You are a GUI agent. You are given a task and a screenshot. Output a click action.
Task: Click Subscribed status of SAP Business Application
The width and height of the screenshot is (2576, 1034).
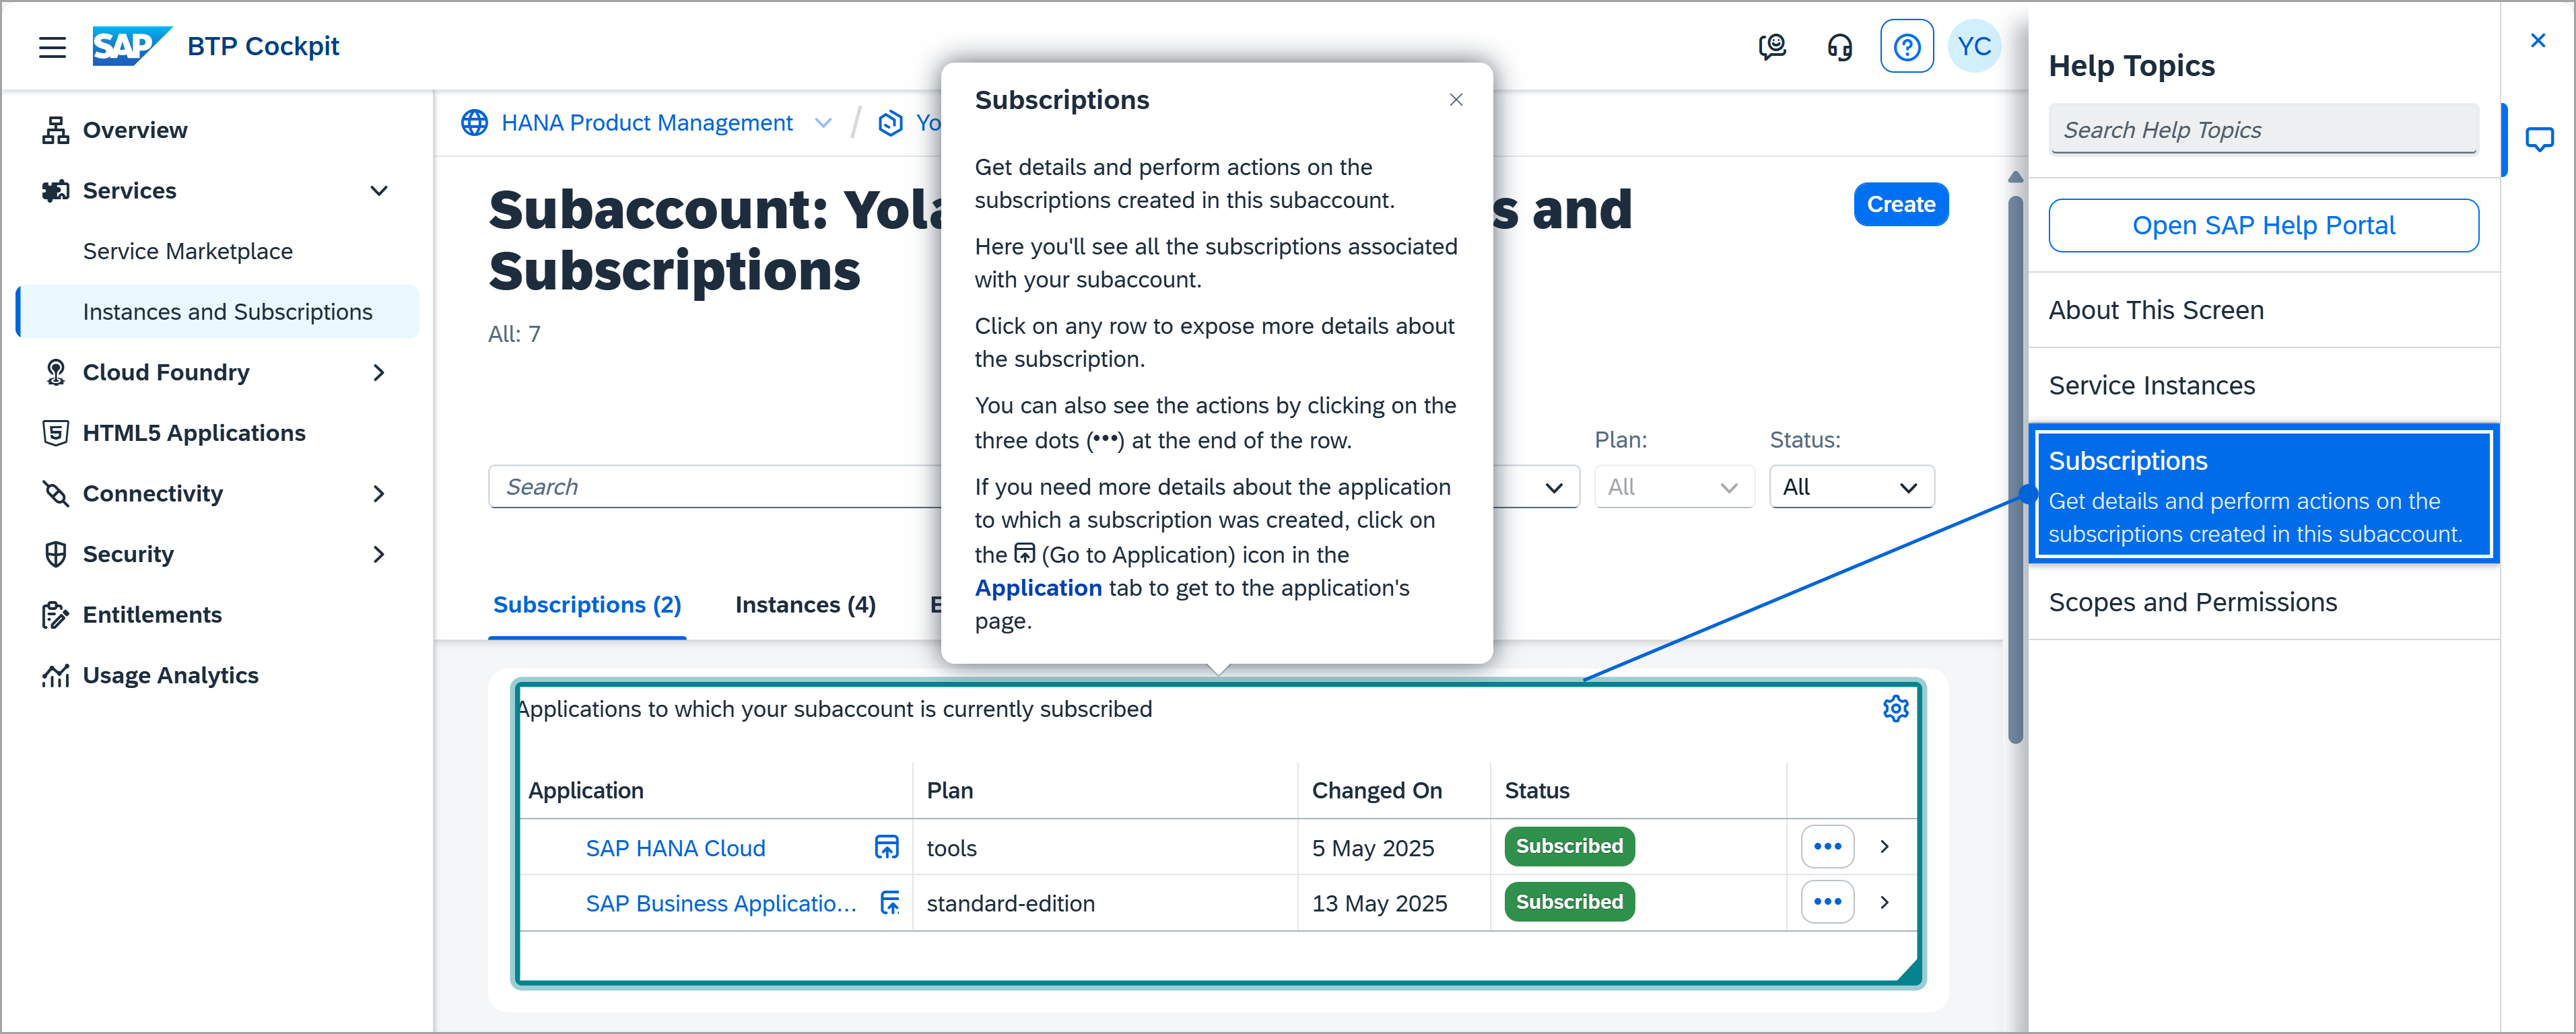coord(1569,902)
